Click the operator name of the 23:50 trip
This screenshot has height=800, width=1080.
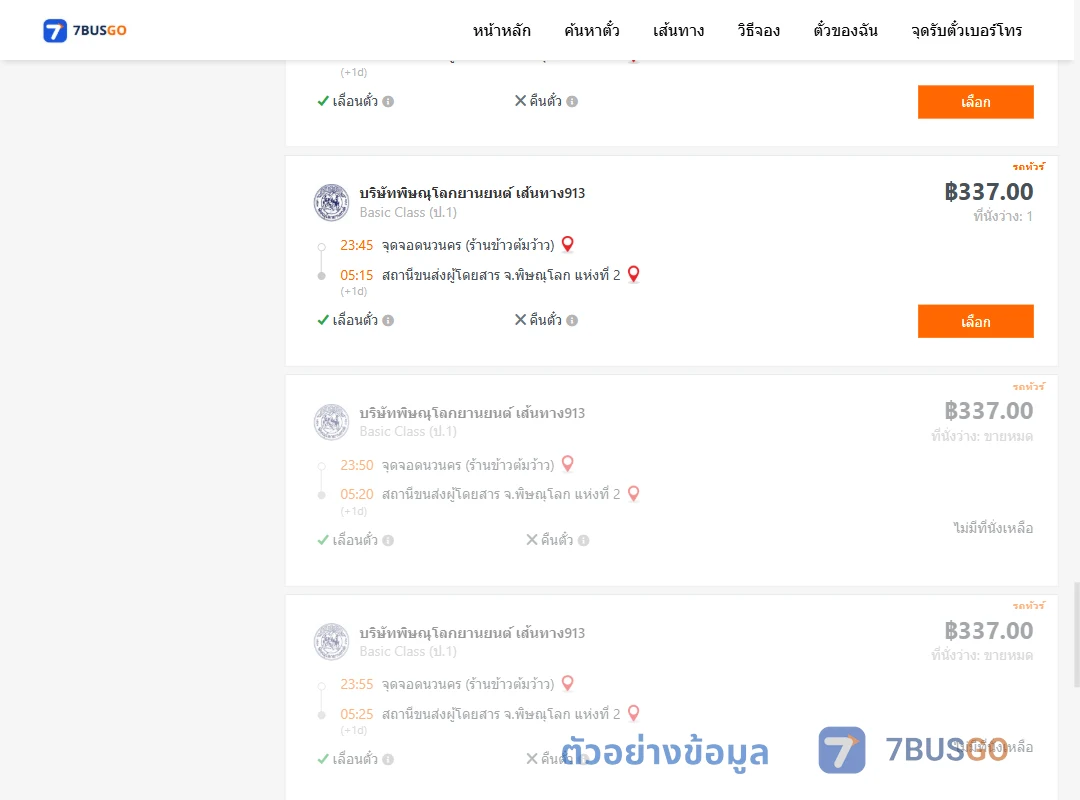[x=472, y=413]
